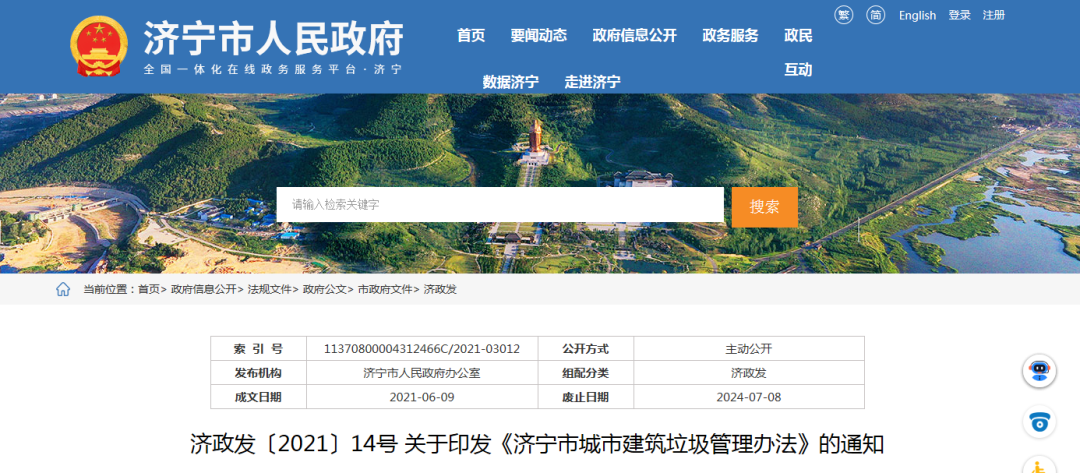This screenshot has width=1080, height=473.
Task: Switch to Simplified Chinese (简) icon
Action: click(x=876, y=15)
